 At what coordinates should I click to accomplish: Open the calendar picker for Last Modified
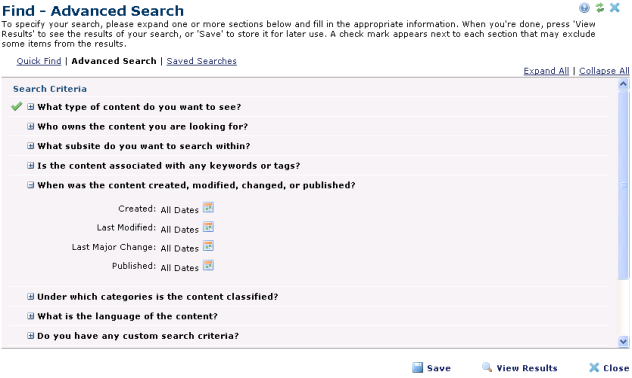click(208, 227)
